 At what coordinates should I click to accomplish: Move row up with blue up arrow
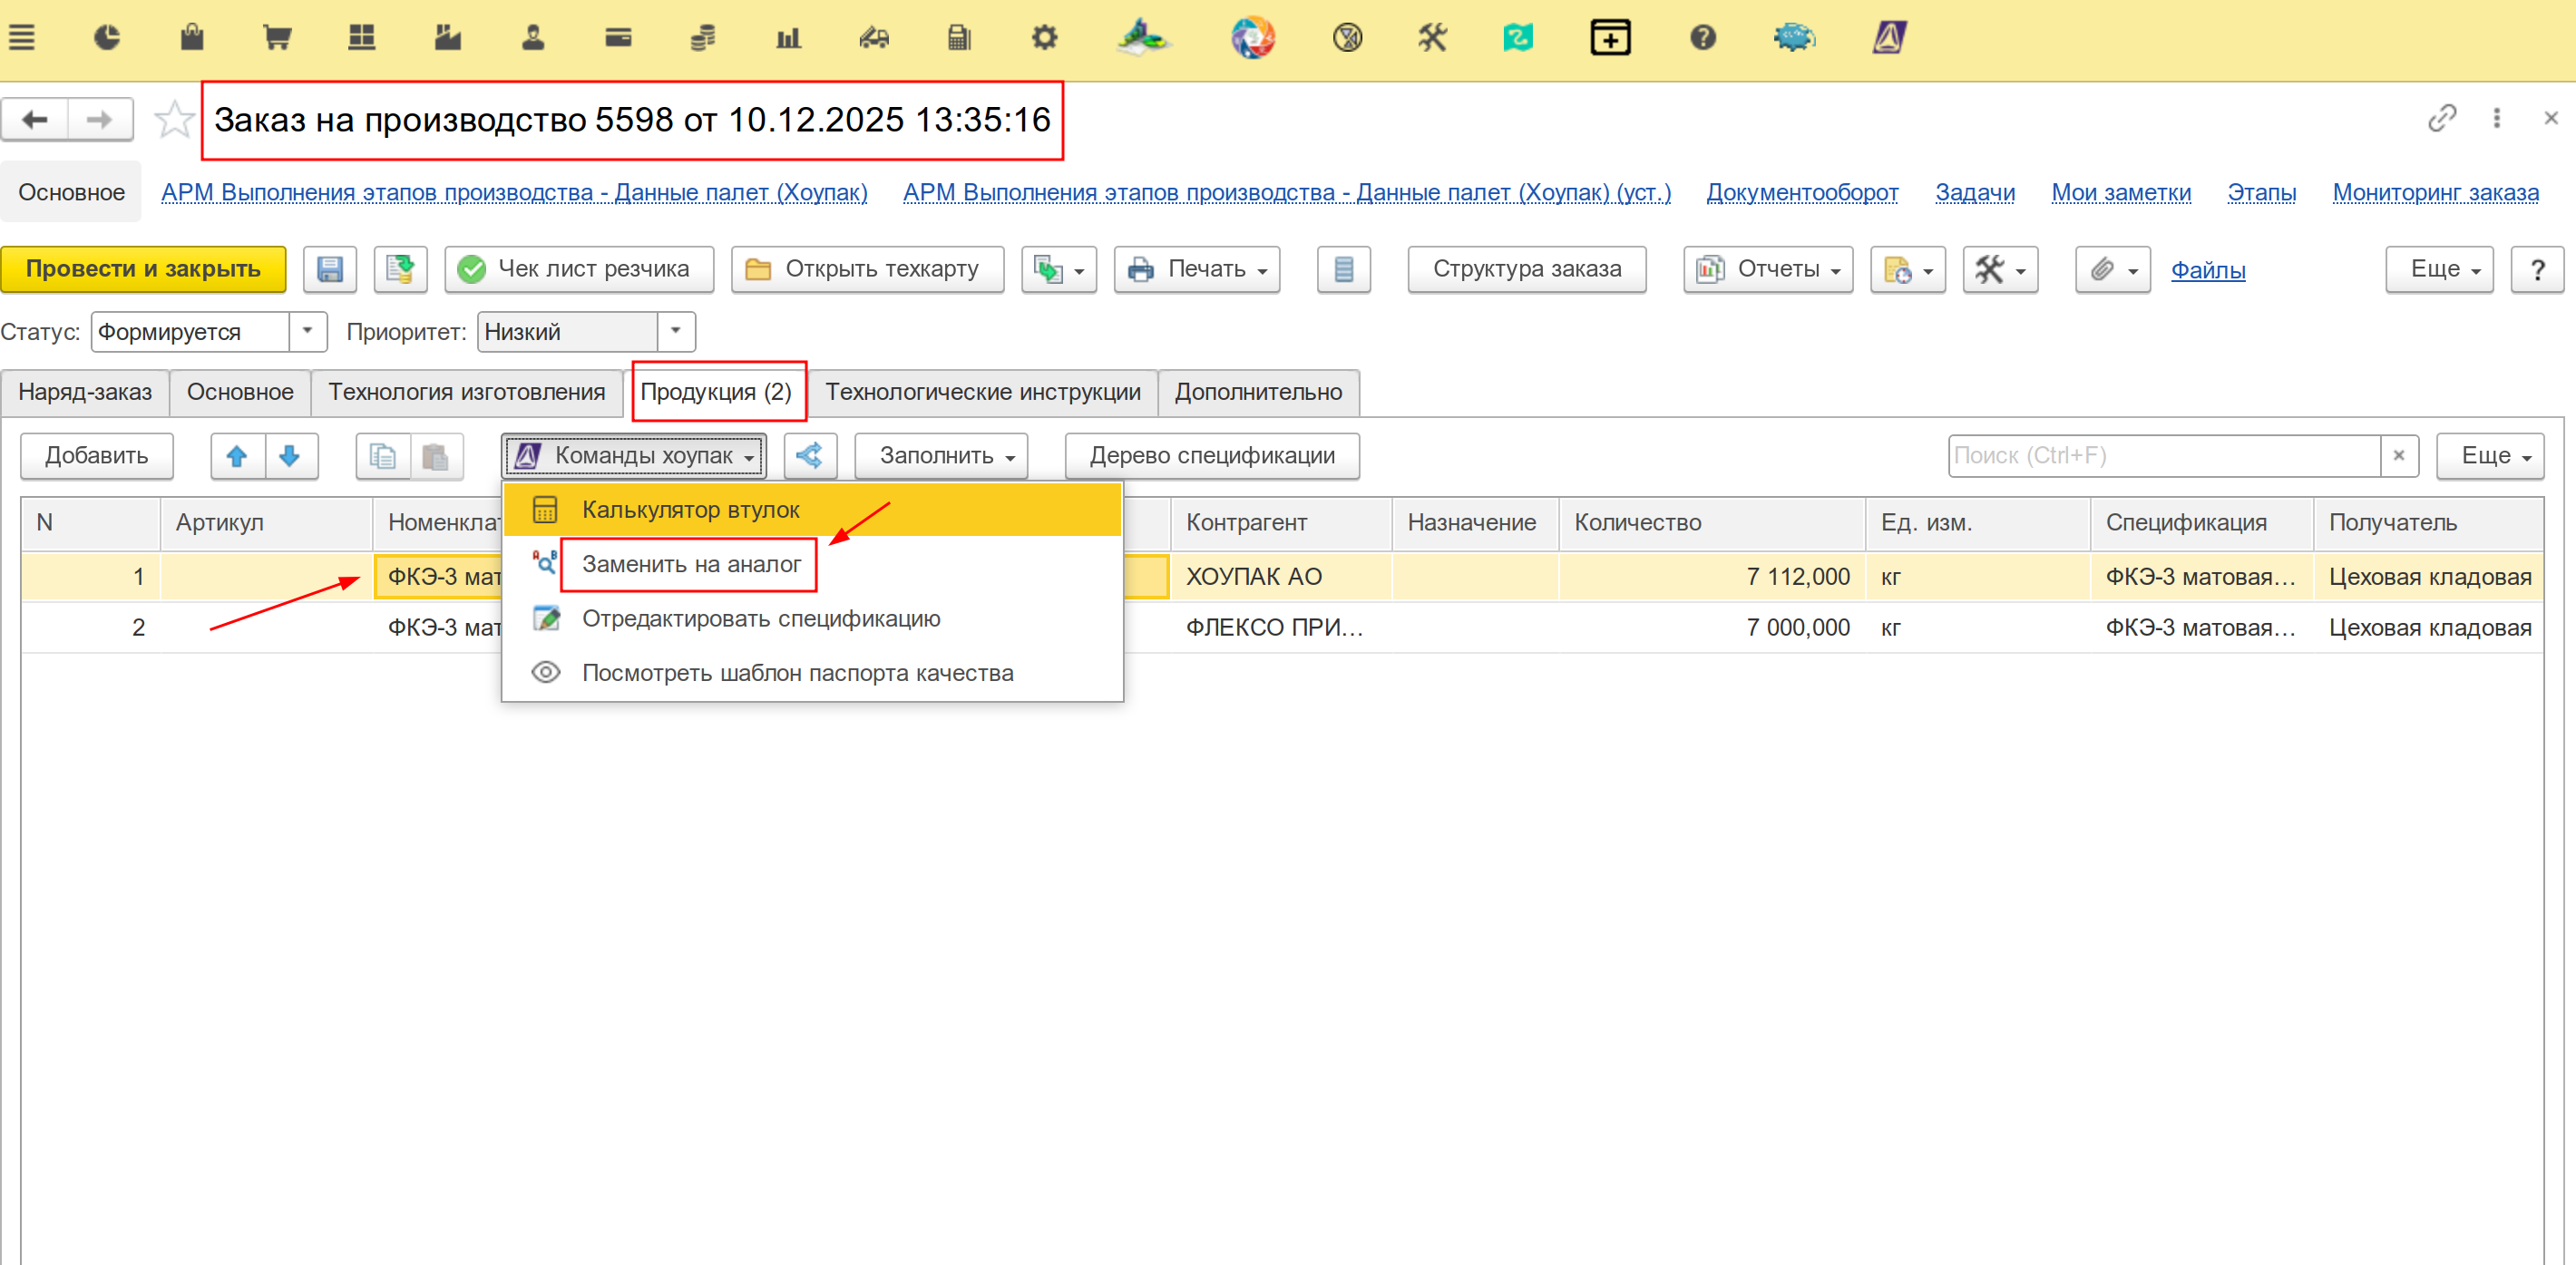237,456
